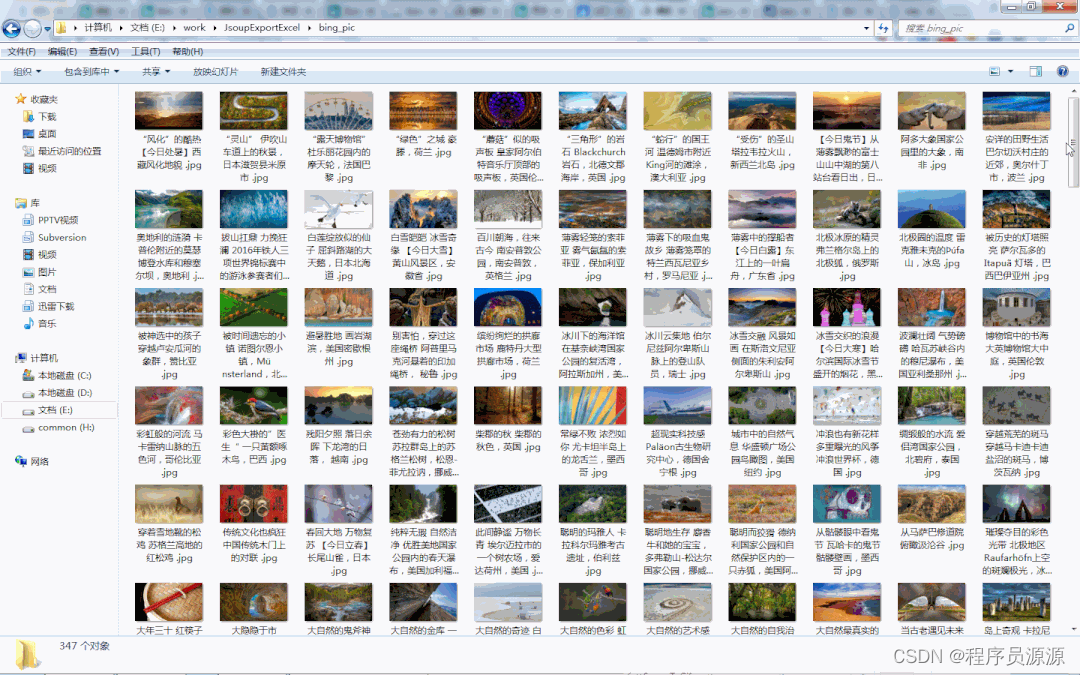Open 桌面 in the sidebar
This screenshot has height=675, width=1080.
point(39,134)
